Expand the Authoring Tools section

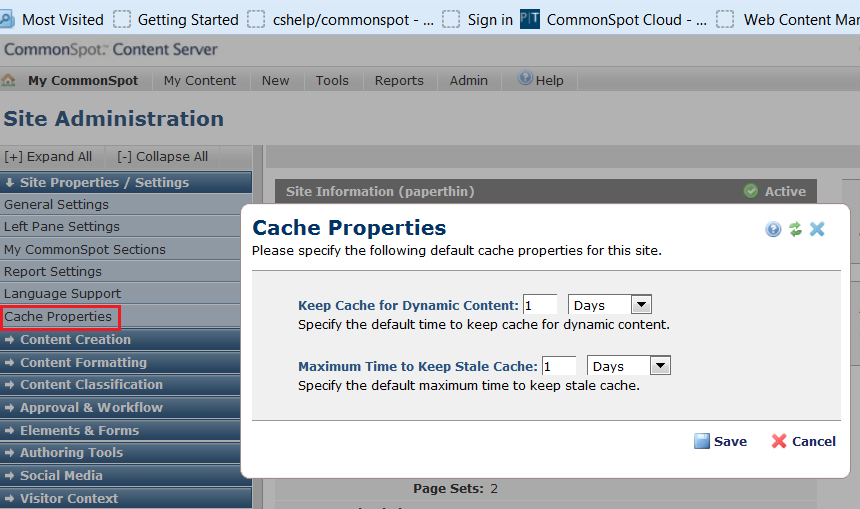(120, 453)
